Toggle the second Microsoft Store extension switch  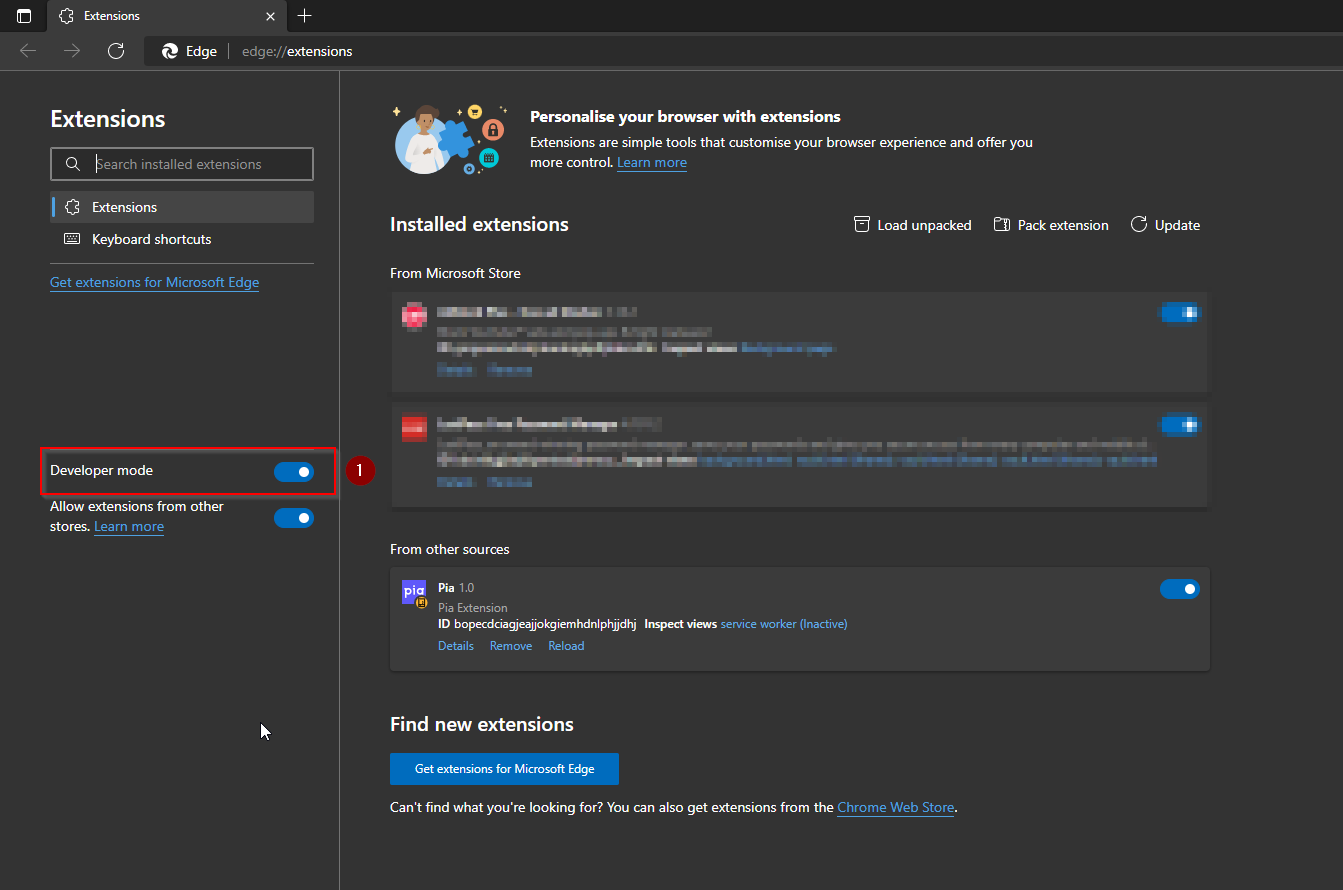click(x=1180, y=426)
